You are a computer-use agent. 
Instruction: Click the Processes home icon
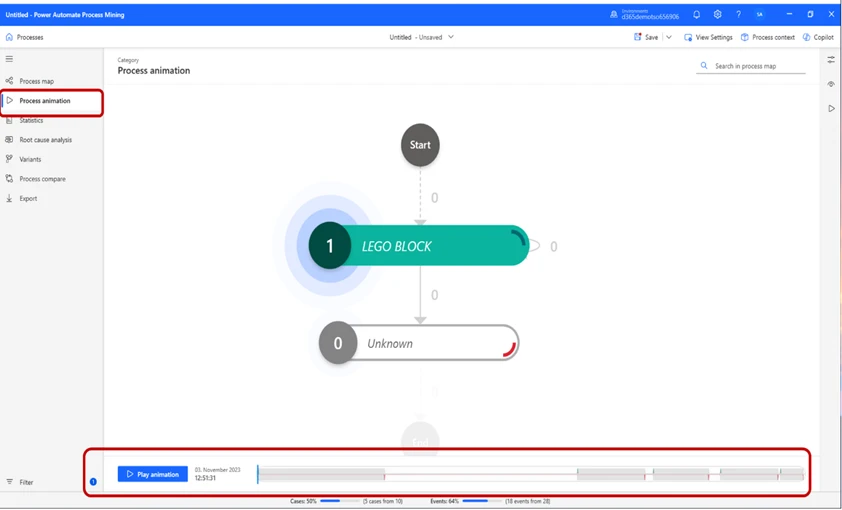click(x=9, y=37)
